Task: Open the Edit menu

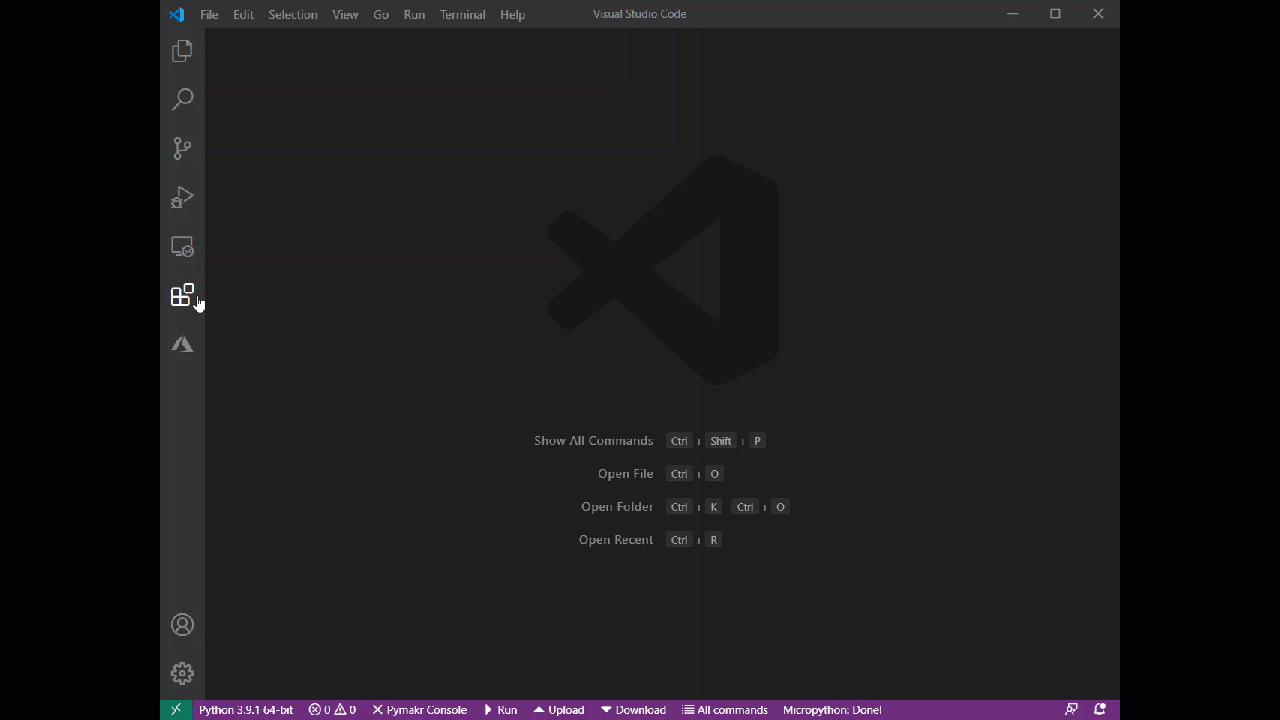Action: point(243,15)
